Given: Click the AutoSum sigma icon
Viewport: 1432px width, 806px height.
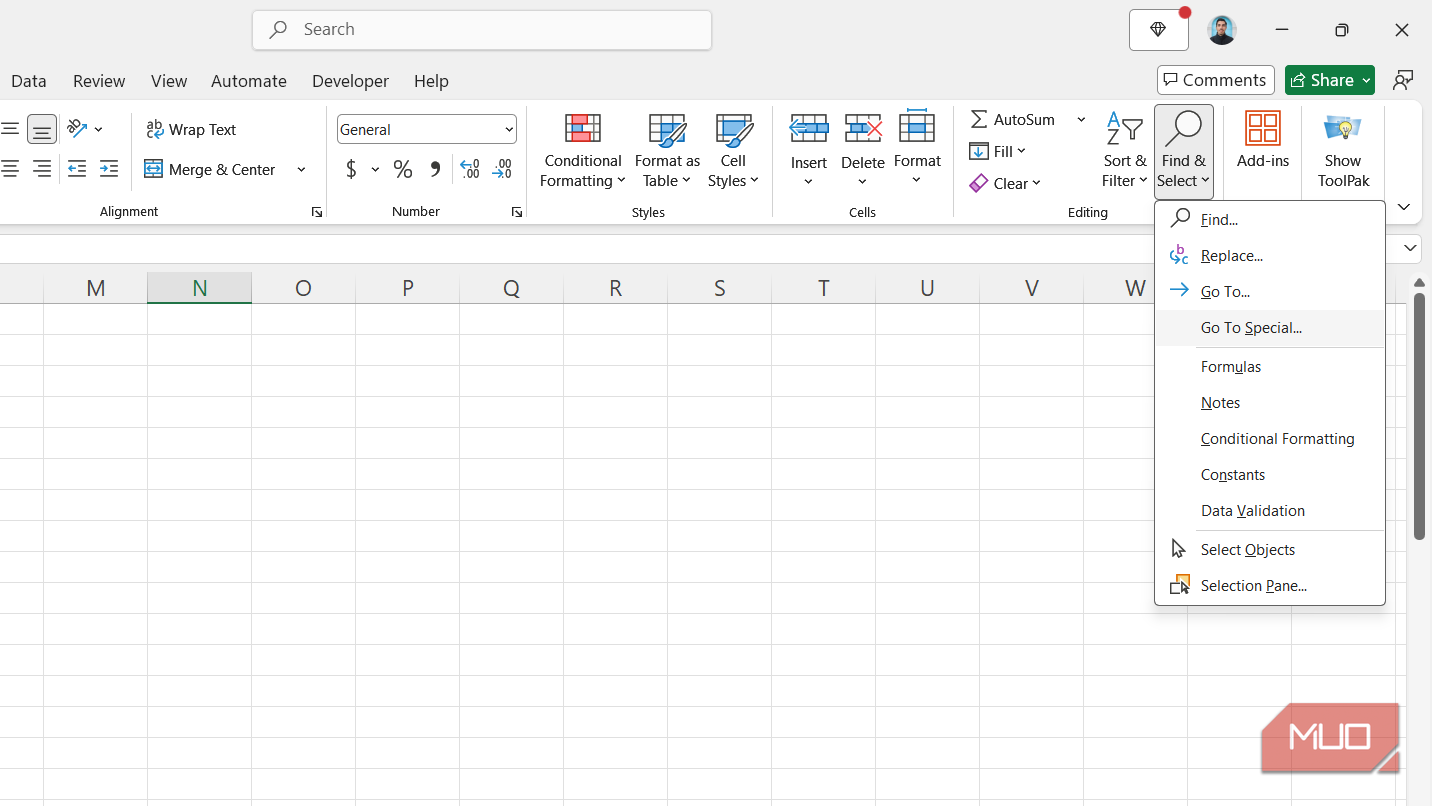Looking at the screenshot, I should 980,120.
